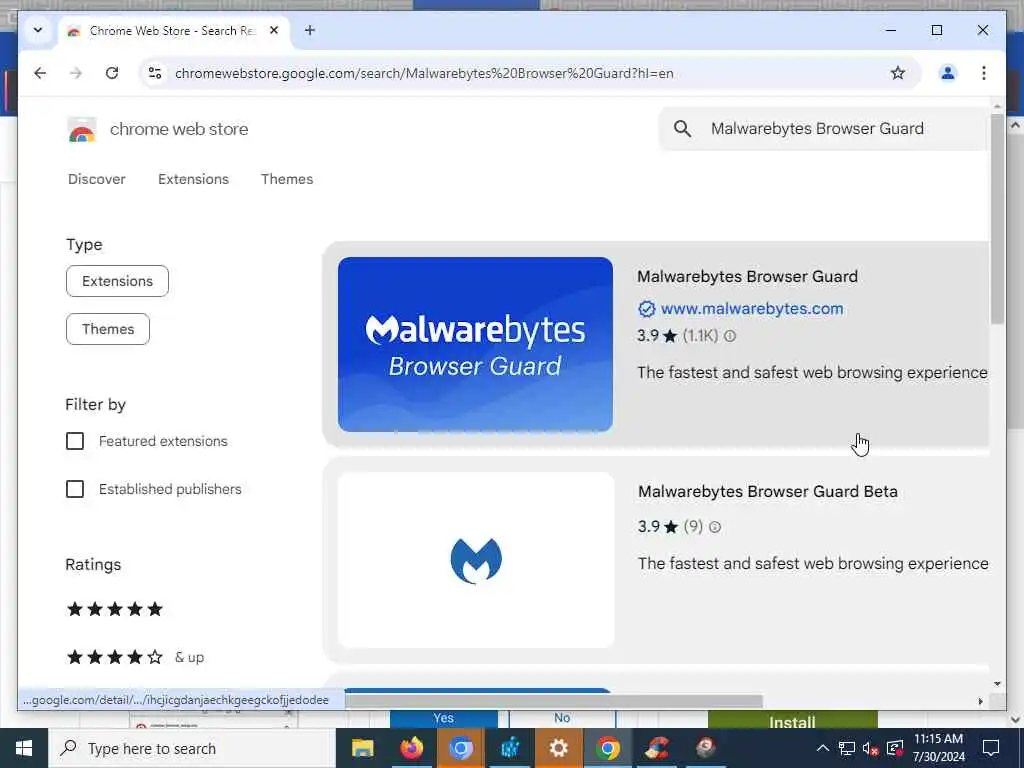Click the Install button in background window
Viewport: 1024px width, 768px height.
tap(792, 720)
